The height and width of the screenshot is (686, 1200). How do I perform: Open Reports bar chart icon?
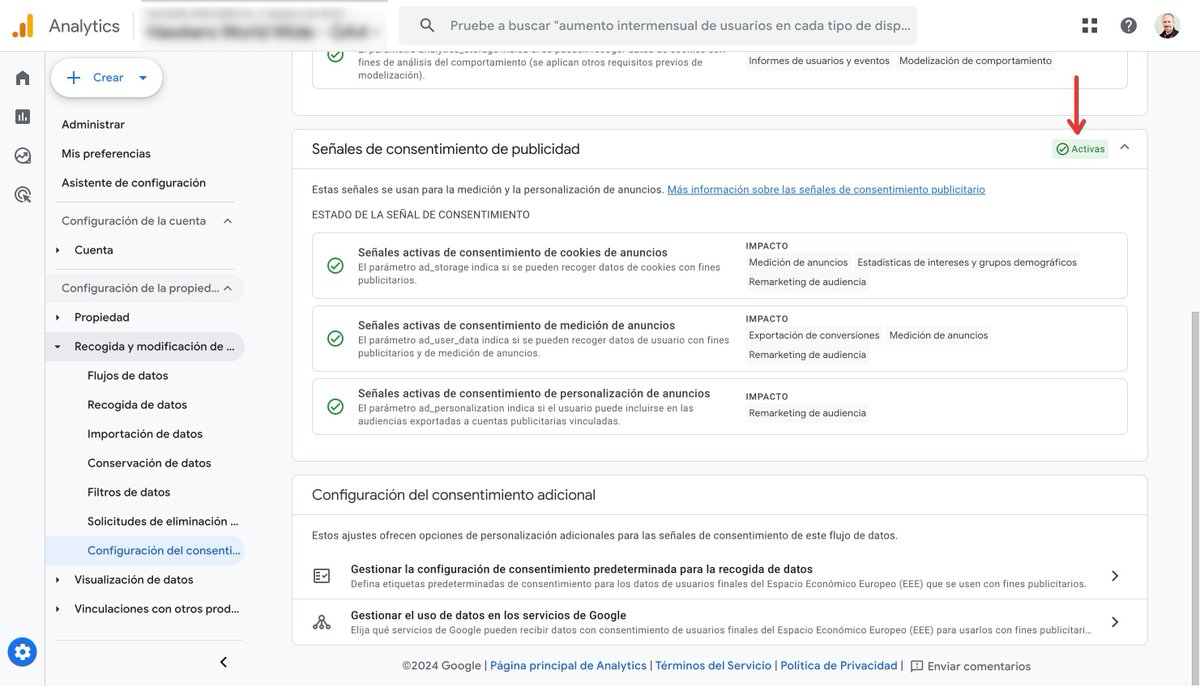(22, 116)
